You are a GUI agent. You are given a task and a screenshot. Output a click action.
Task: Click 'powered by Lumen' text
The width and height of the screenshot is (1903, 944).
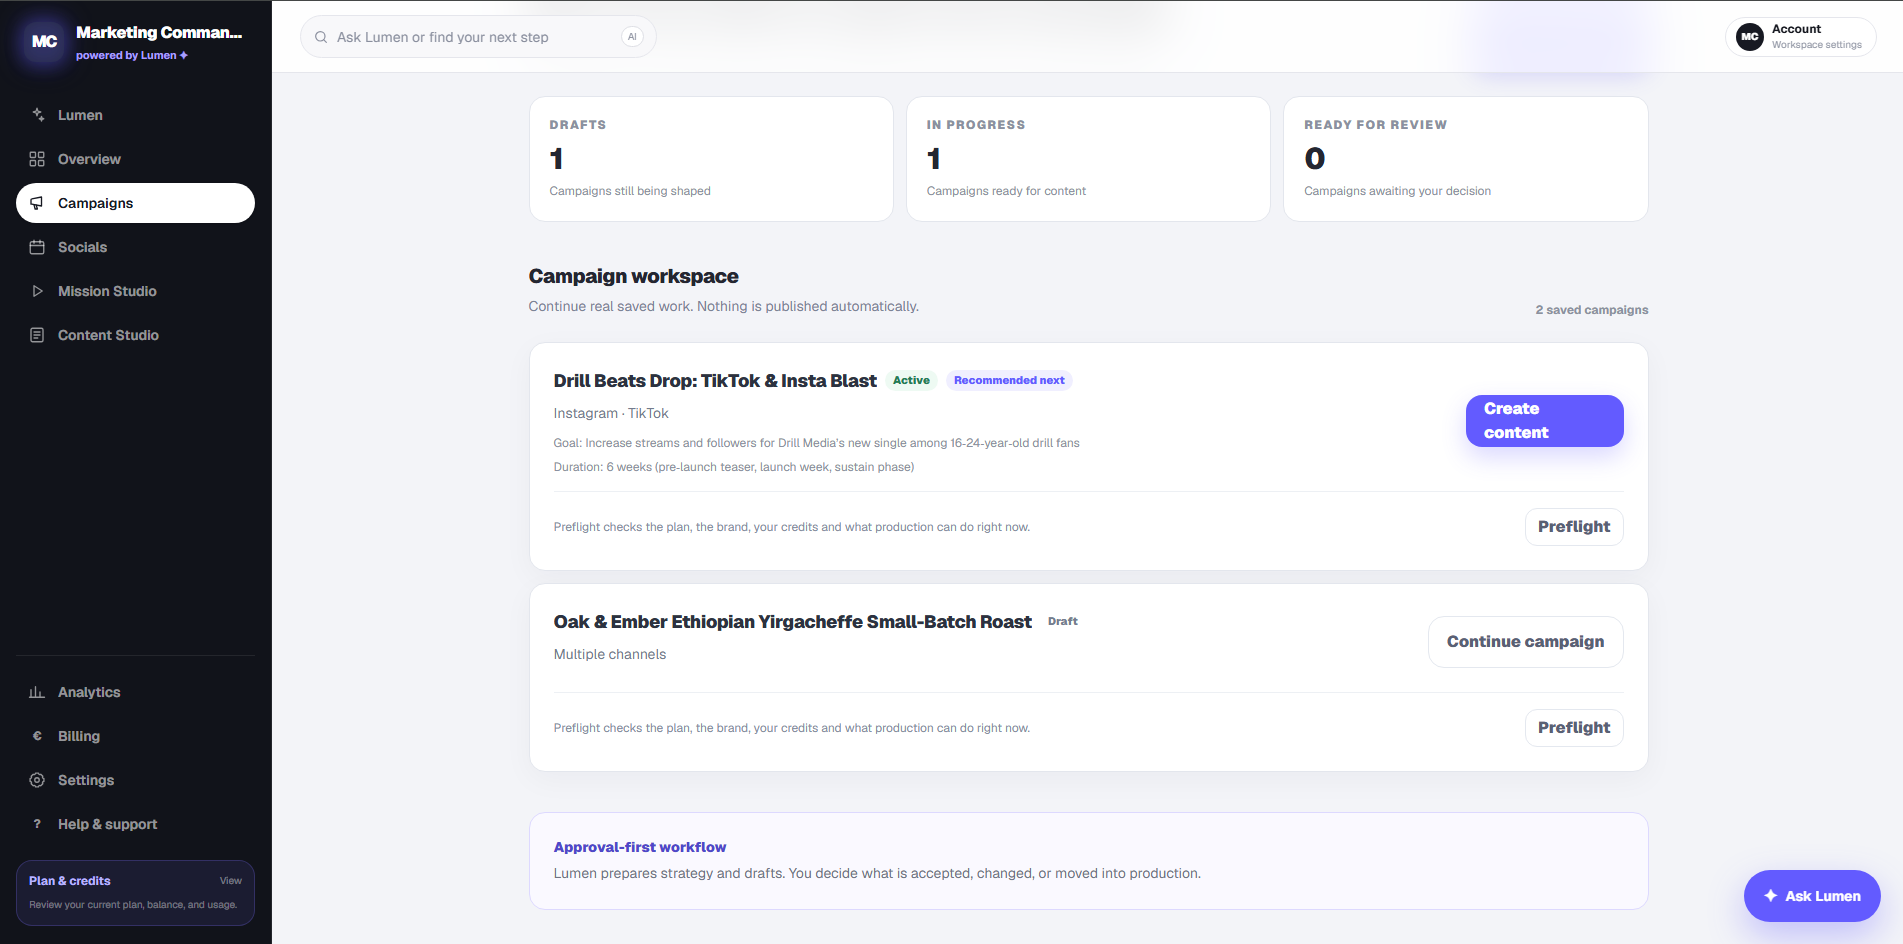(x=132, y=56)
